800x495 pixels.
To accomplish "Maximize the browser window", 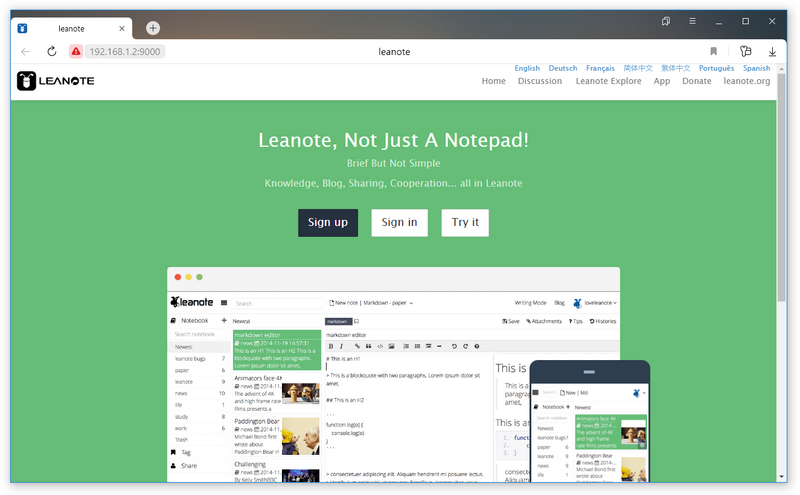I will (745, 21).
